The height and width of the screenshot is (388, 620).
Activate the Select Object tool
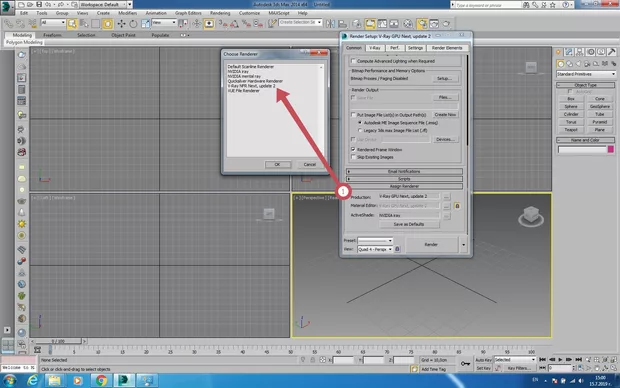coord(72,24)
